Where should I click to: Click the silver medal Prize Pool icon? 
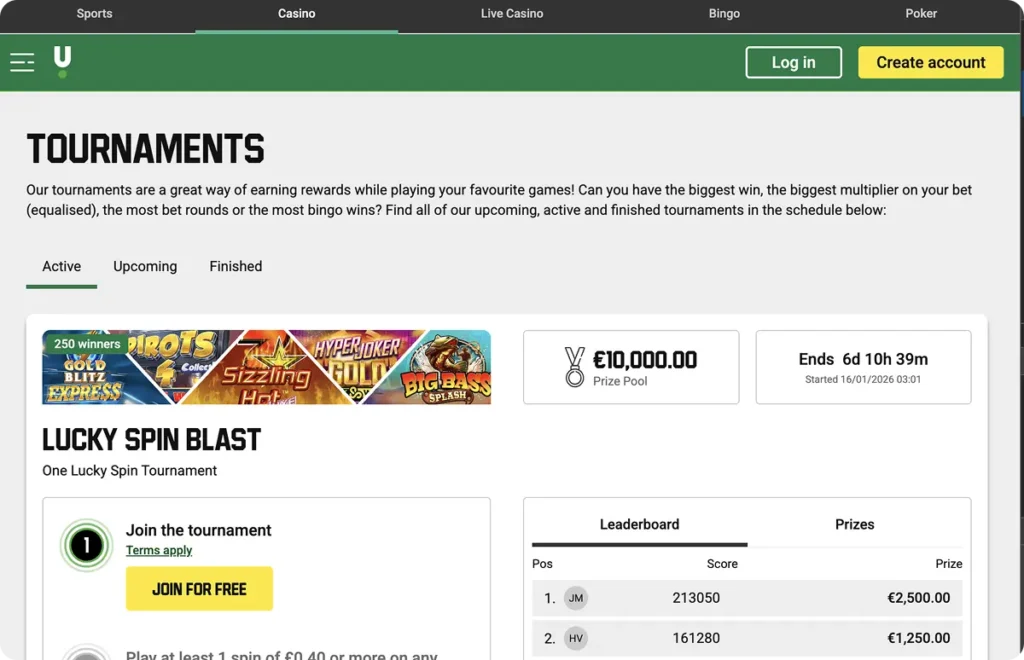coord(574,366)
